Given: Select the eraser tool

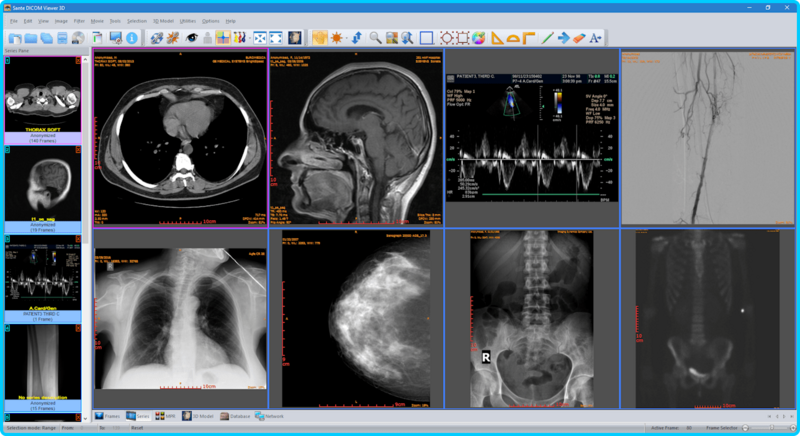Looking at the screenshot, I should coord(579,38).
